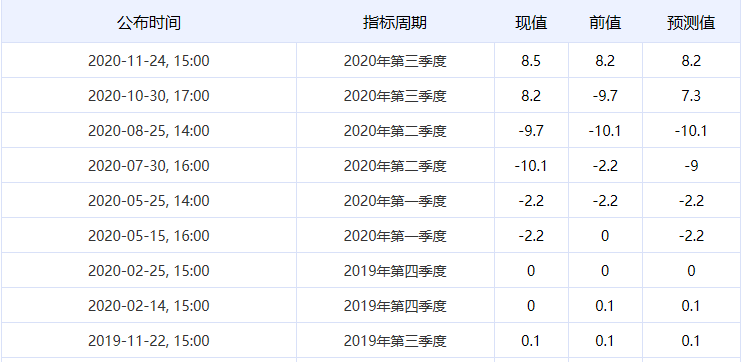This screenshot has height=362, width=745.
Task: Click the 预测值 0.1 in the 2020-02-14 row
Action: tap(691, 305)
